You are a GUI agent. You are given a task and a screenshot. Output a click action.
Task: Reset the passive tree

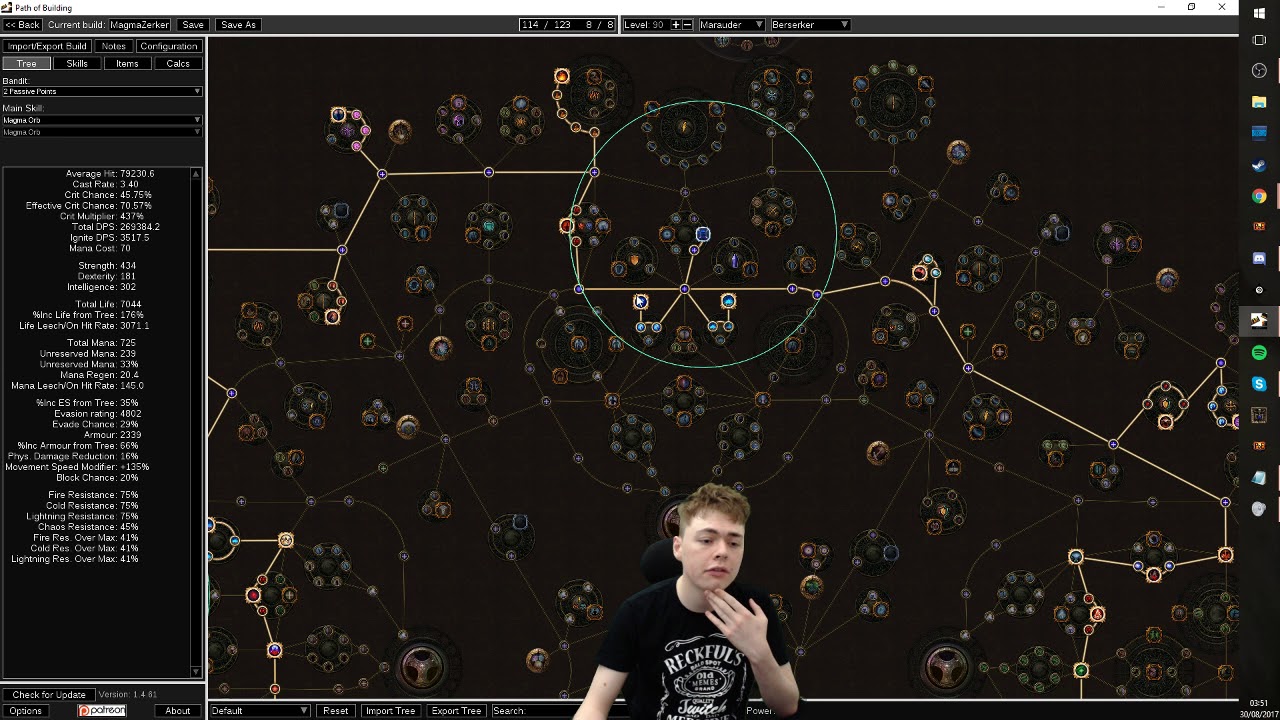(x=335, y=711)
